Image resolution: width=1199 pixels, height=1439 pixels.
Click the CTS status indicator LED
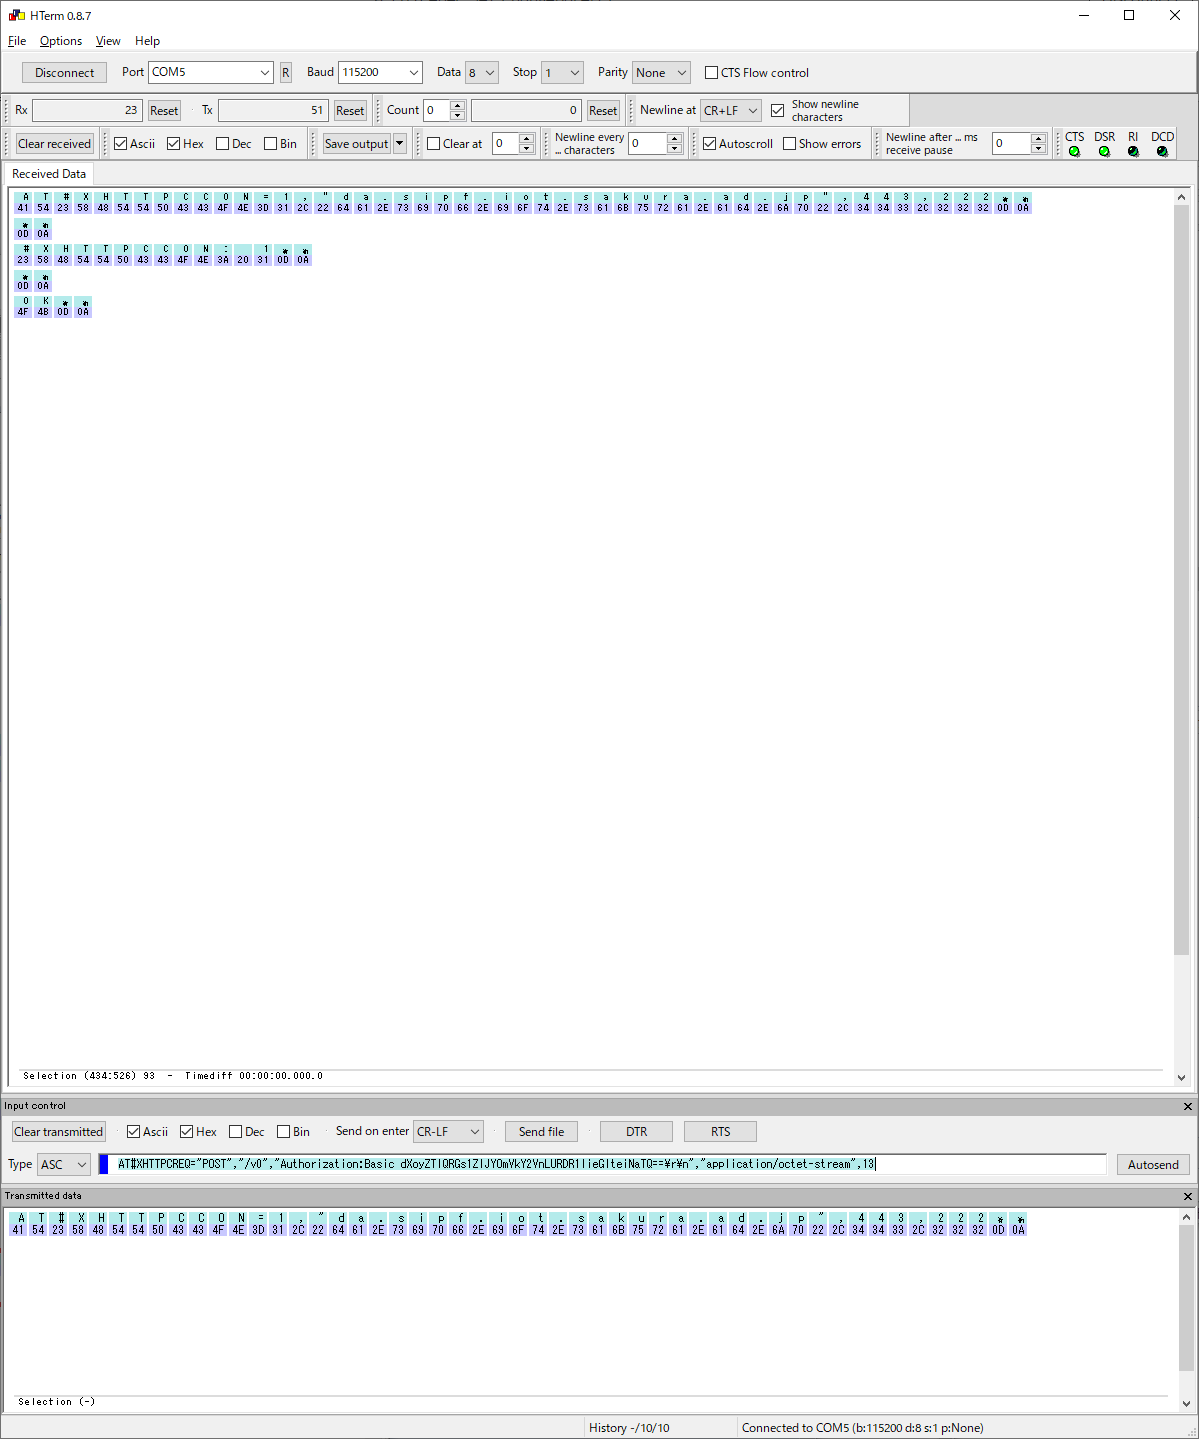1074,152
